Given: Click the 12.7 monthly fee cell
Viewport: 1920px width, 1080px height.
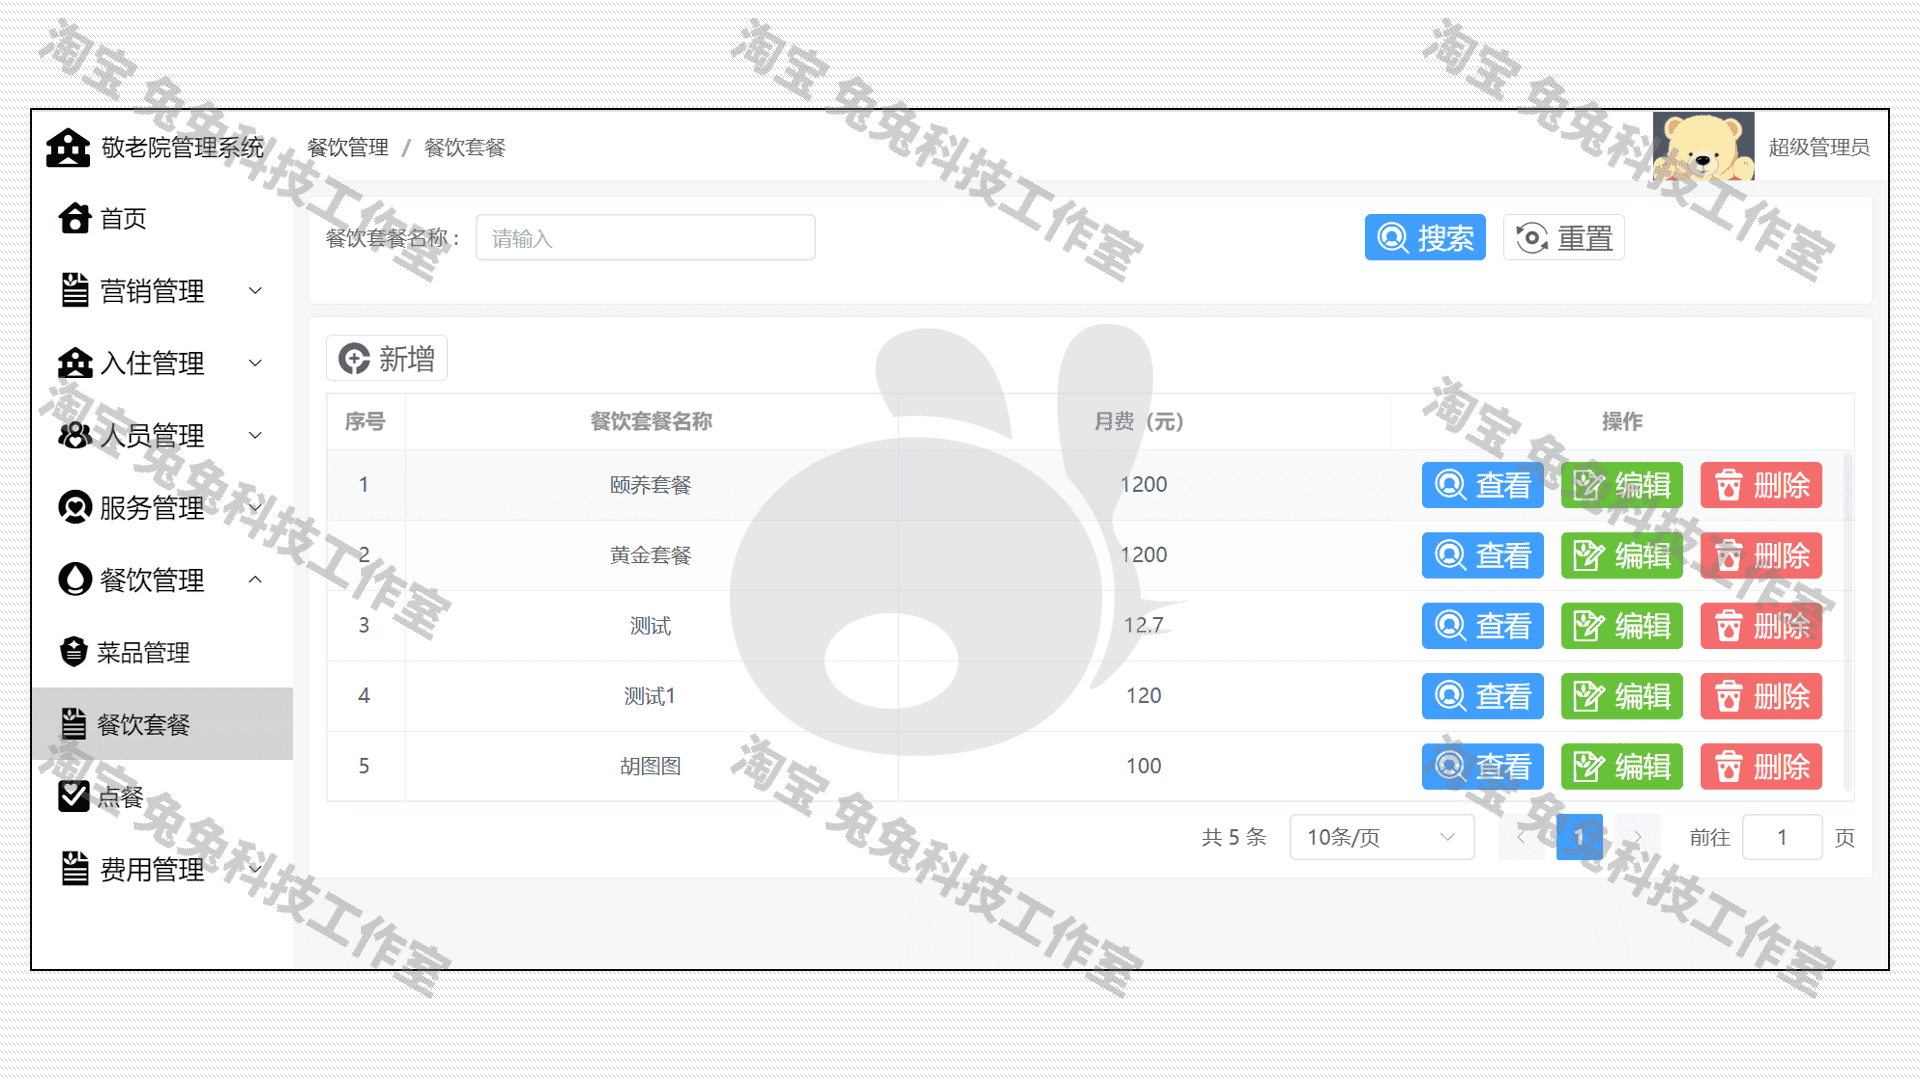Looking at the screenshot, I should [1144, 625].
